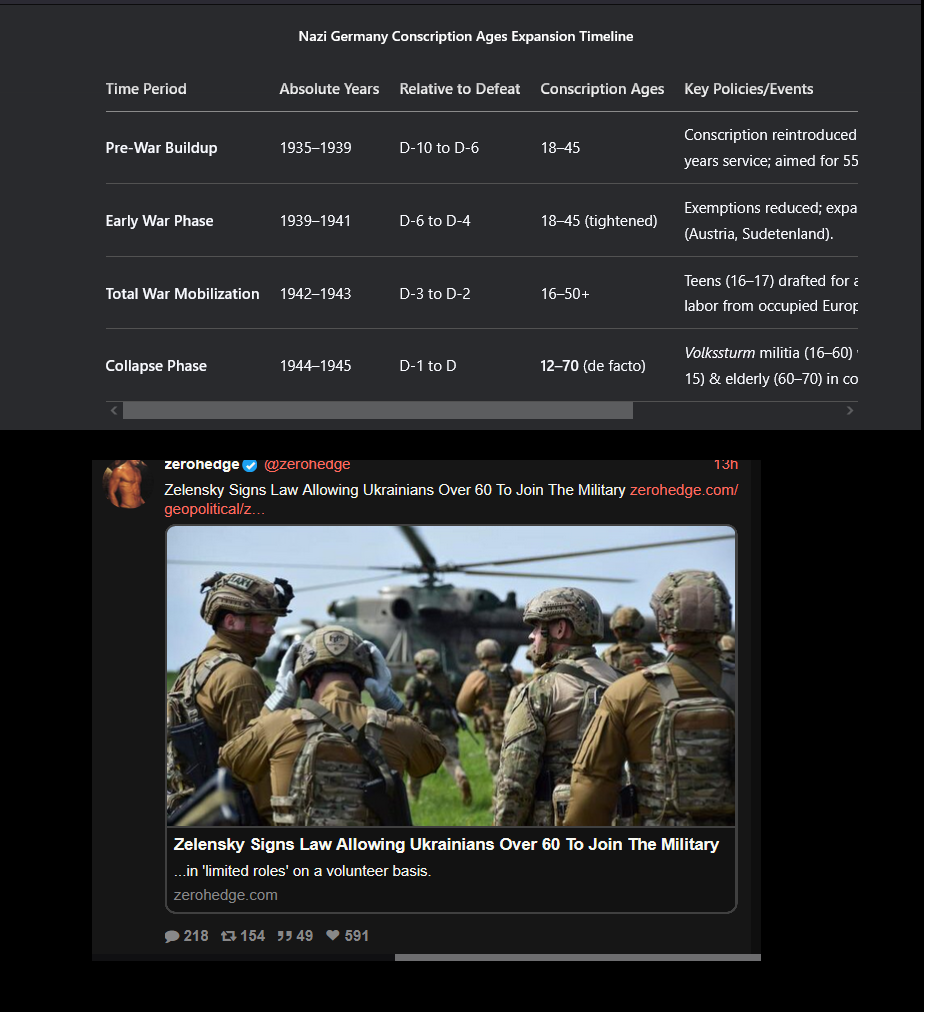The image size is (928, 1012).
Task: Click the 'Conscription reintroduced' cell text
Action: click(x=771, y=135)
